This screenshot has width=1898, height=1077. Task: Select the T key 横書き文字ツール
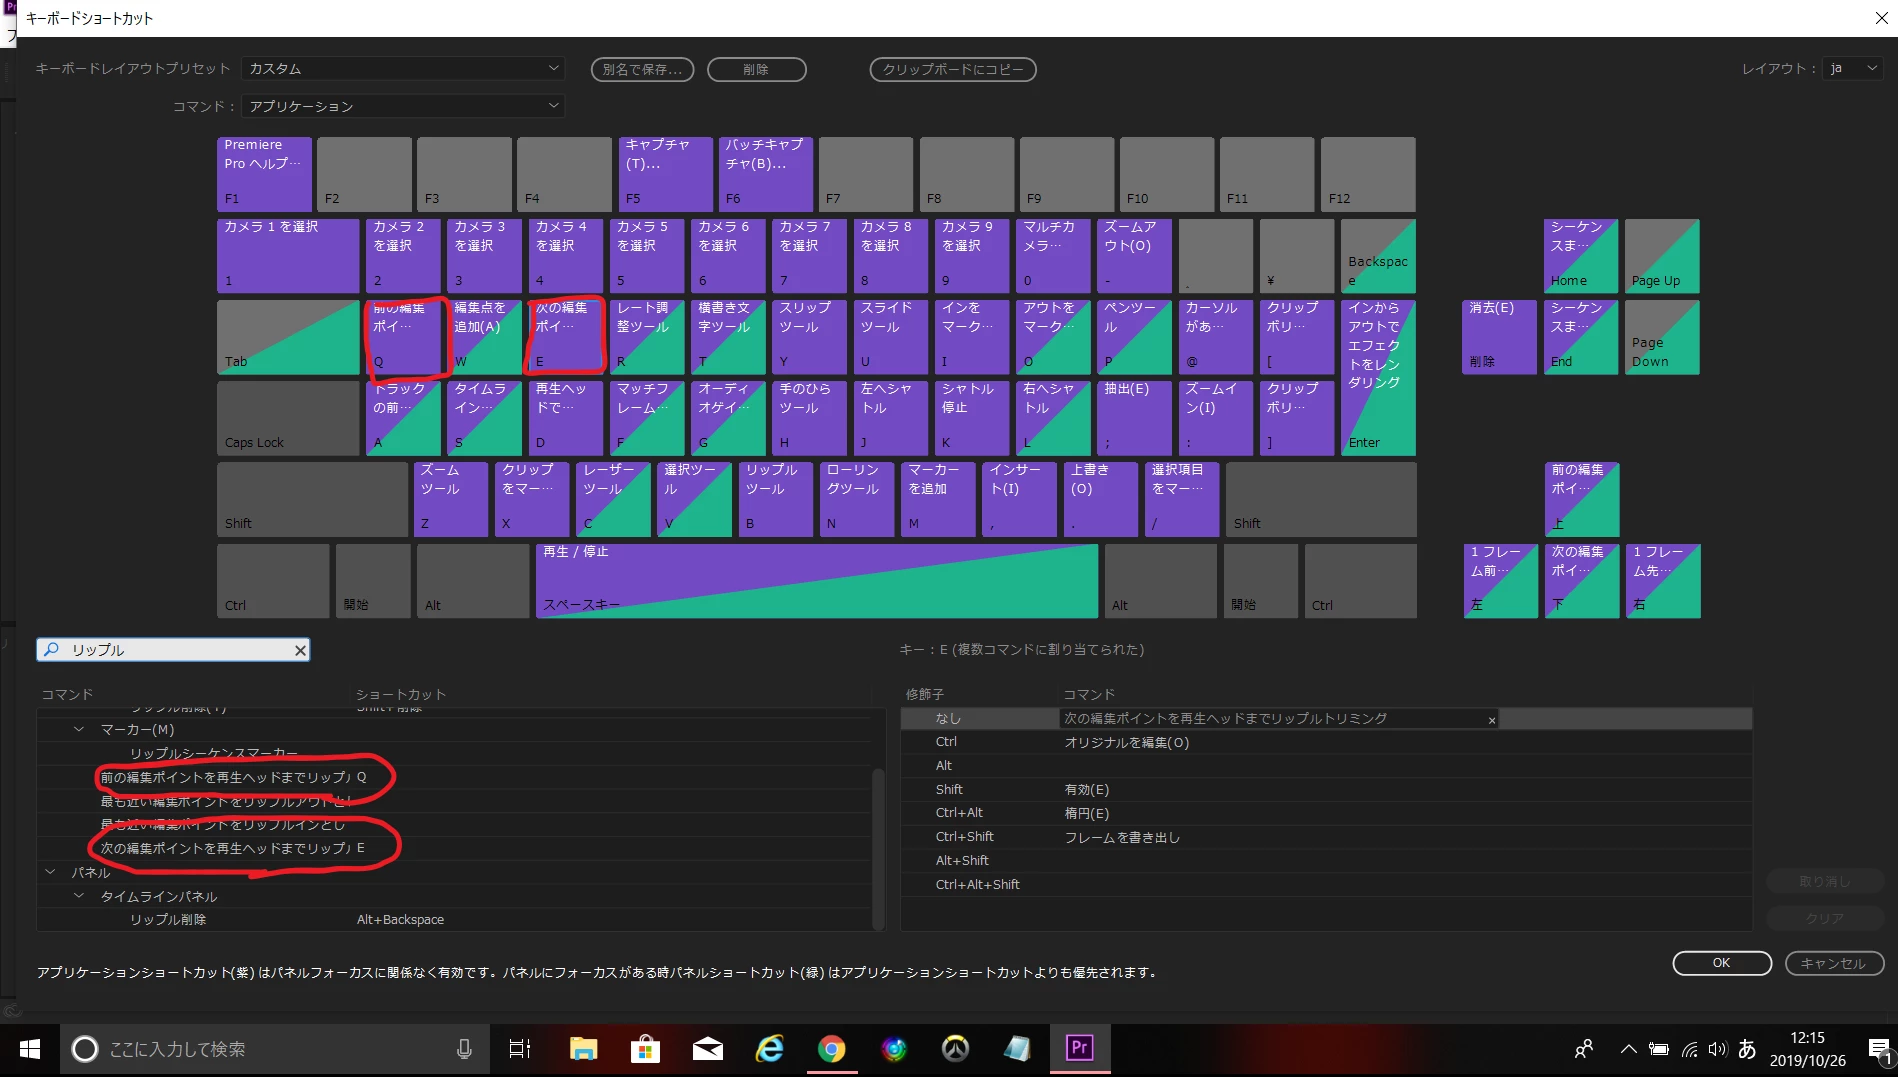(728, 337)
